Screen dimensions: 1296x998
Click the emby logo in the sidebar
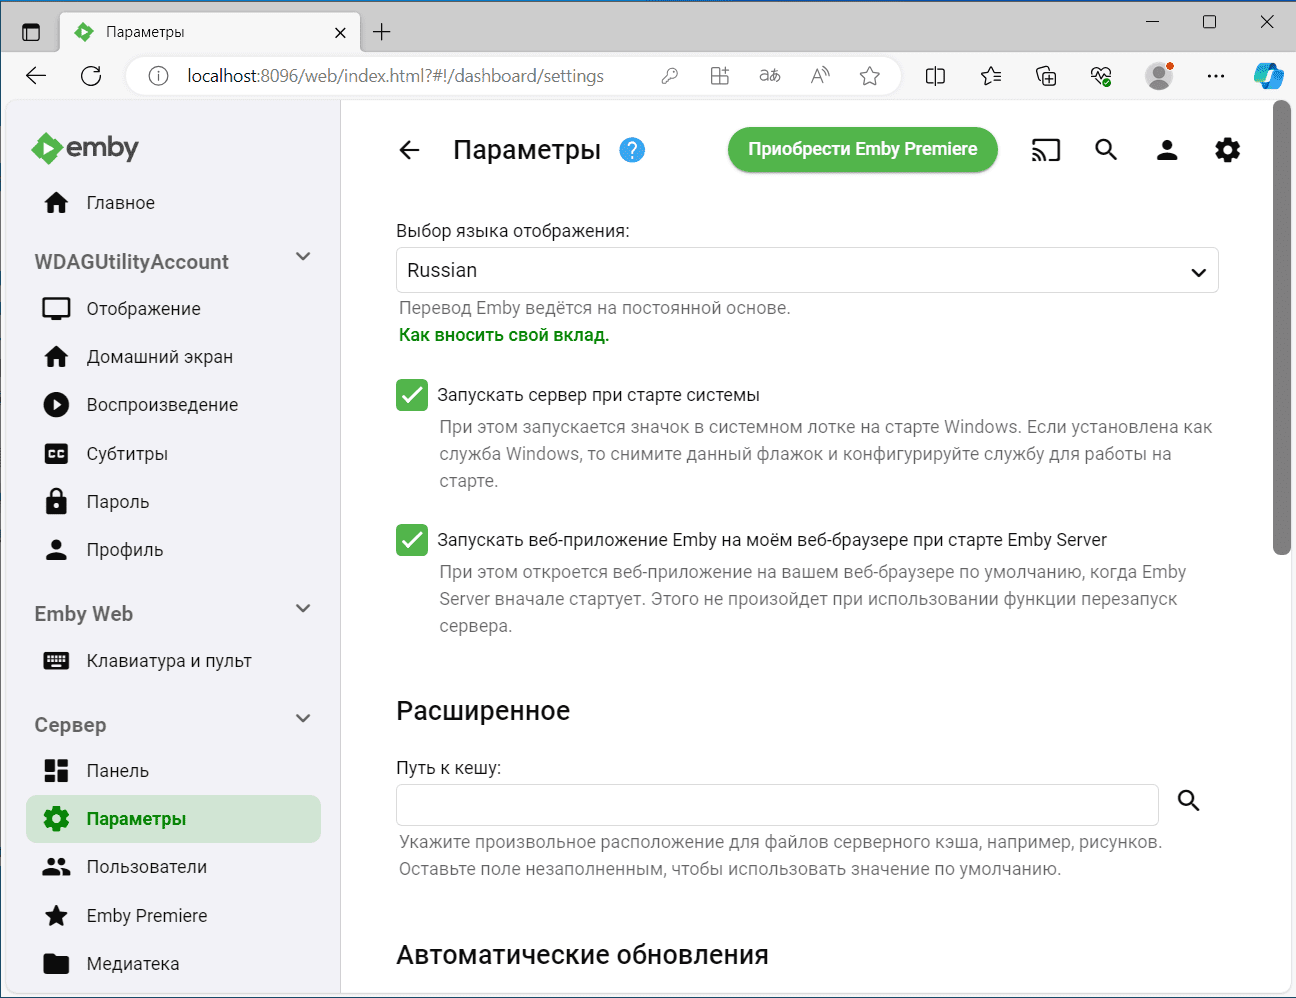[x=86, y=148]
